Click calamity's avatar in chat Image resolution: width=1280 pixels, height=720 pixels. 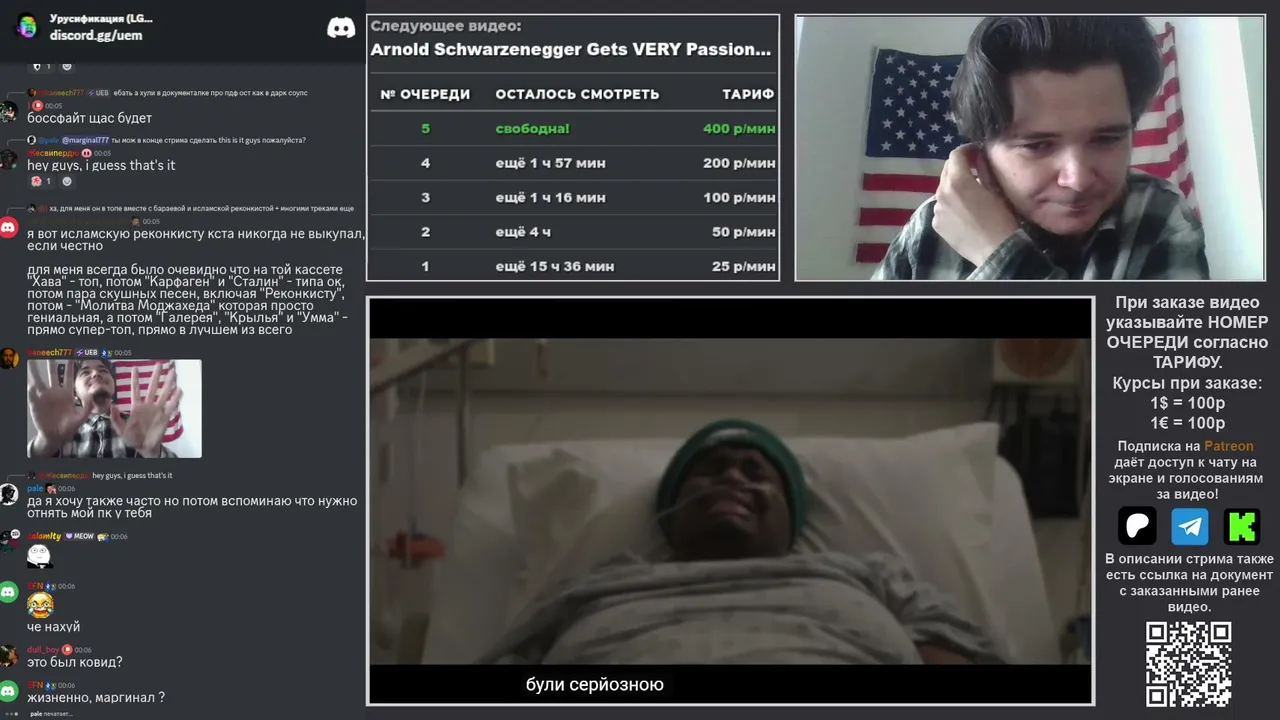(9, 541)
